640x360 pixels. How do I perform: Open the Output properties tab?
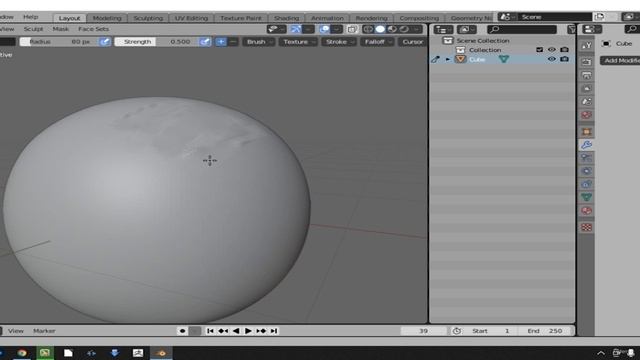click(x=587, y=75)
